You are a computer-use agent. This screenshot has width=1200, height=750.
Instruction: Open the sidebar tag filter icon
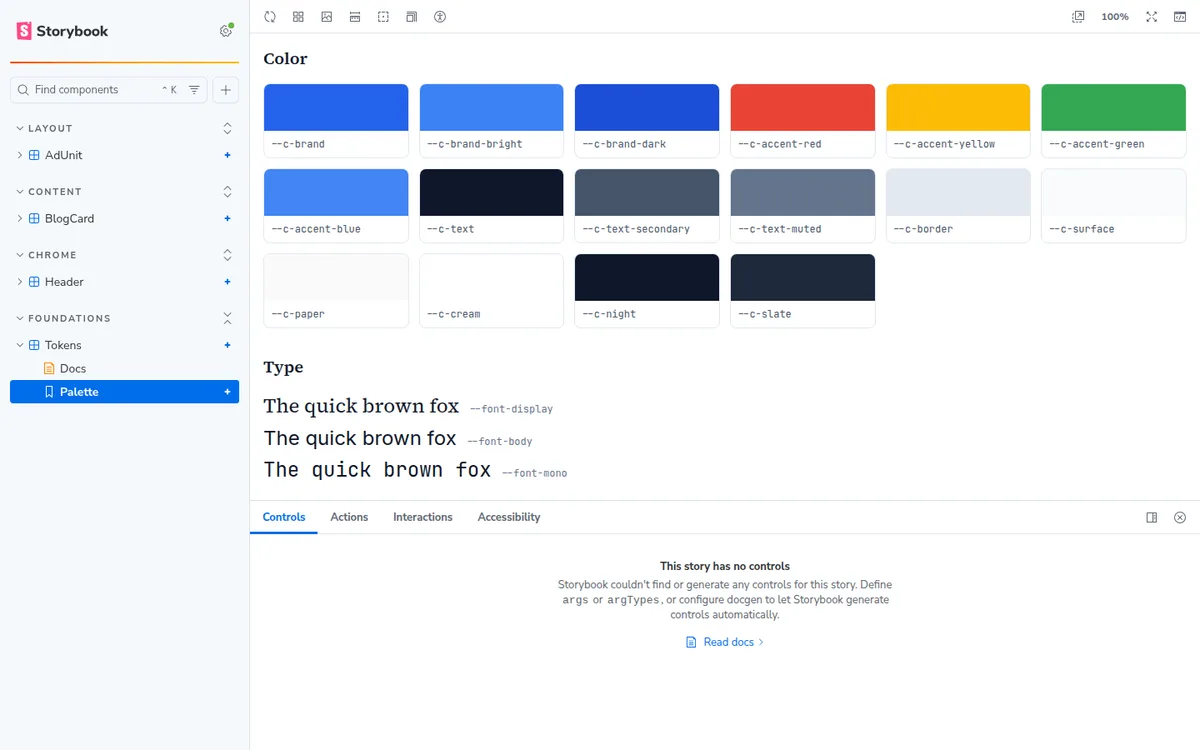(x=194, y=90)
